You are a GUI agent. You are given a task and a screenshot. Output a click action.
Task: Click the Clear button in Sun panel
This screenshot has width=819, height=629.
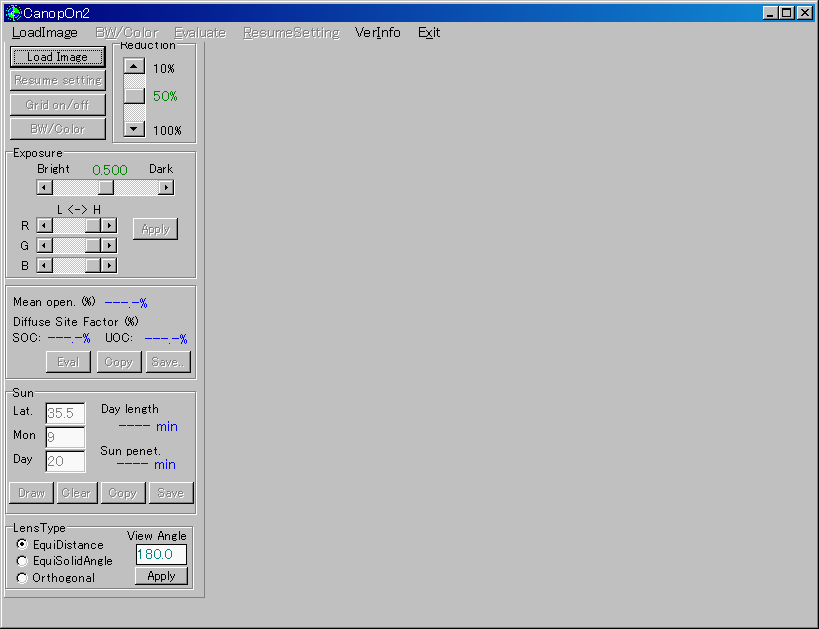tap(77, 493)
